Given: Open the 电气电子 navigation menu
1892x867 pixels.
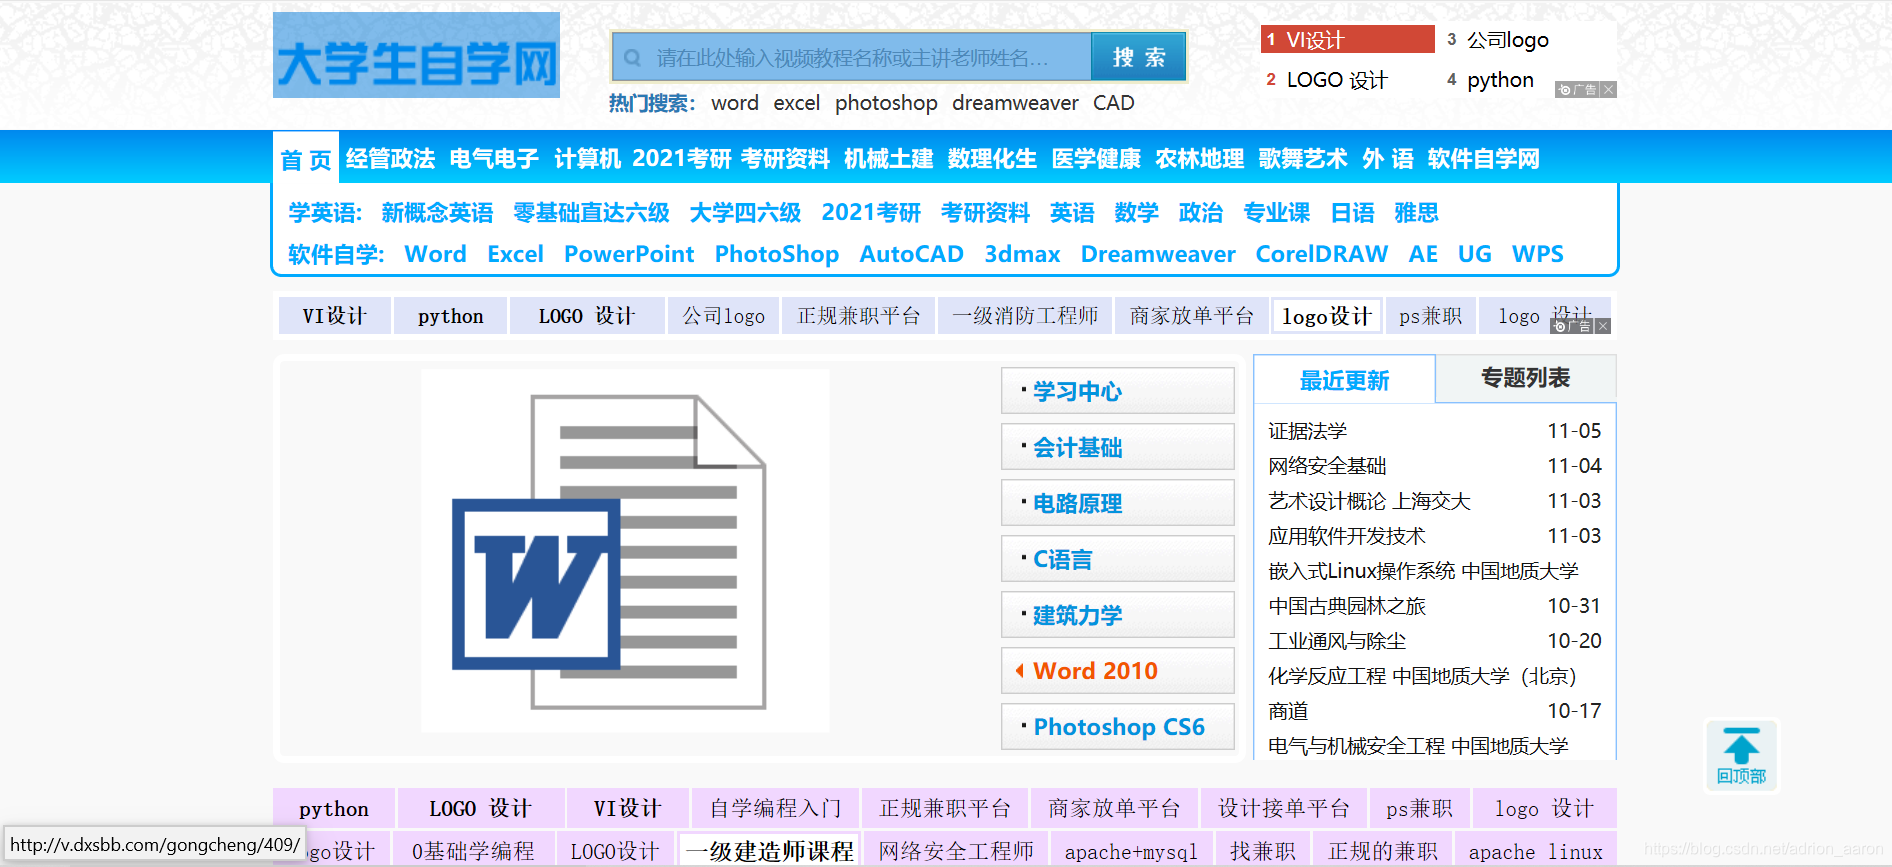Looking at the screenshot, I should point(494,158).
